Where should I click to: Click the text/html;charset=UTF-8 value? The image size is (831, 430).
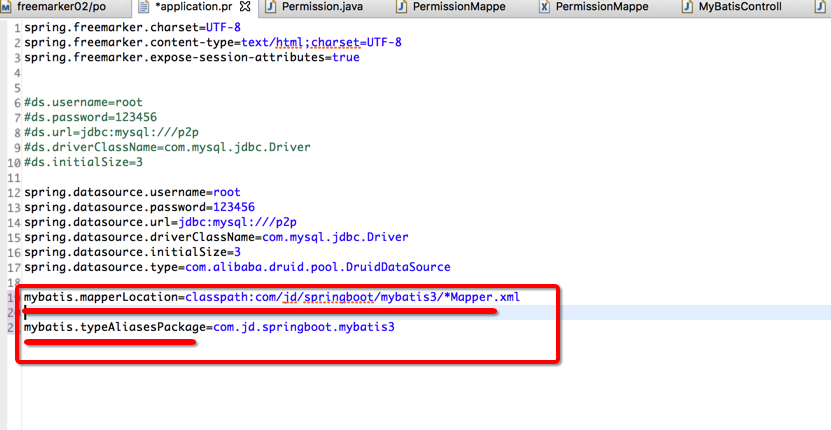[x=322, y=42]
